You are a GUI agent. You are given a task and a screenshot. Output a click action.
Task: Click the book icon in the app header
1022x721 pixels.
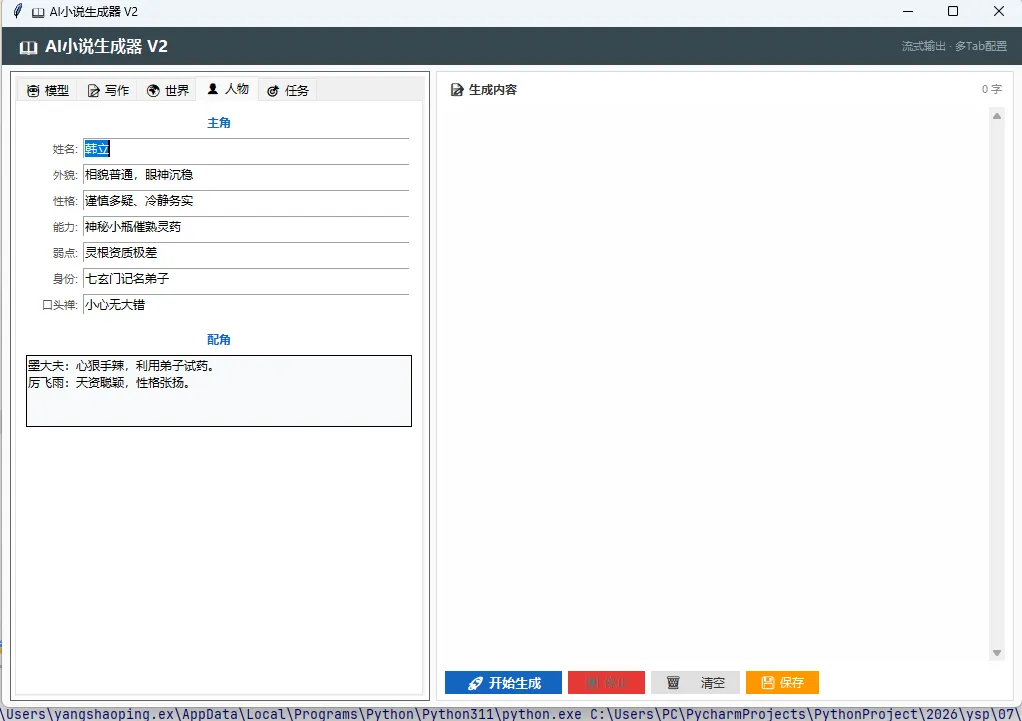click(28, 47)
